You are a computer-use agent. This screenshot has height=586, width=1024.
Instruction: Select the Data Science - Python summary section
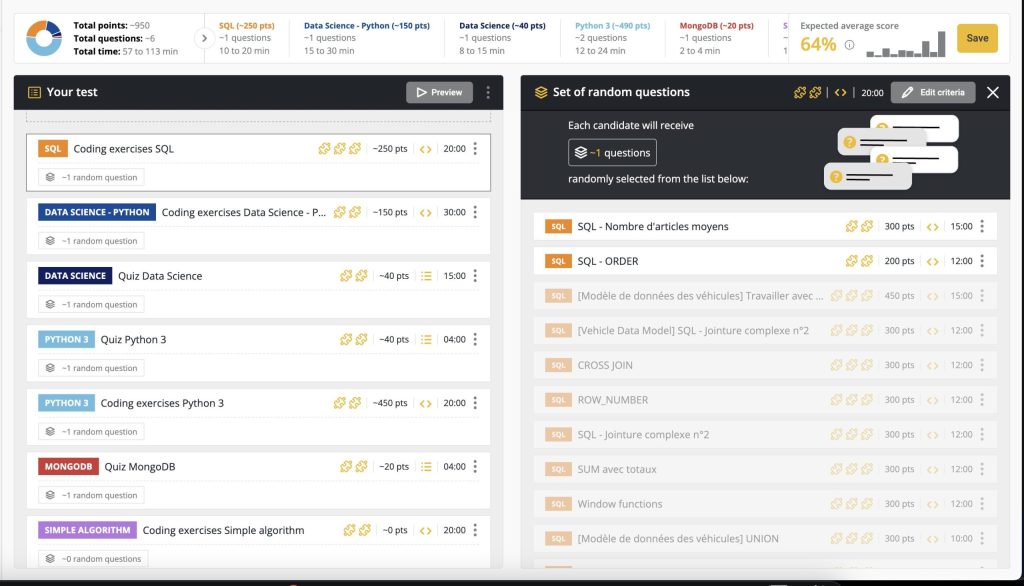pyautogui.click(x=366, y=38)
